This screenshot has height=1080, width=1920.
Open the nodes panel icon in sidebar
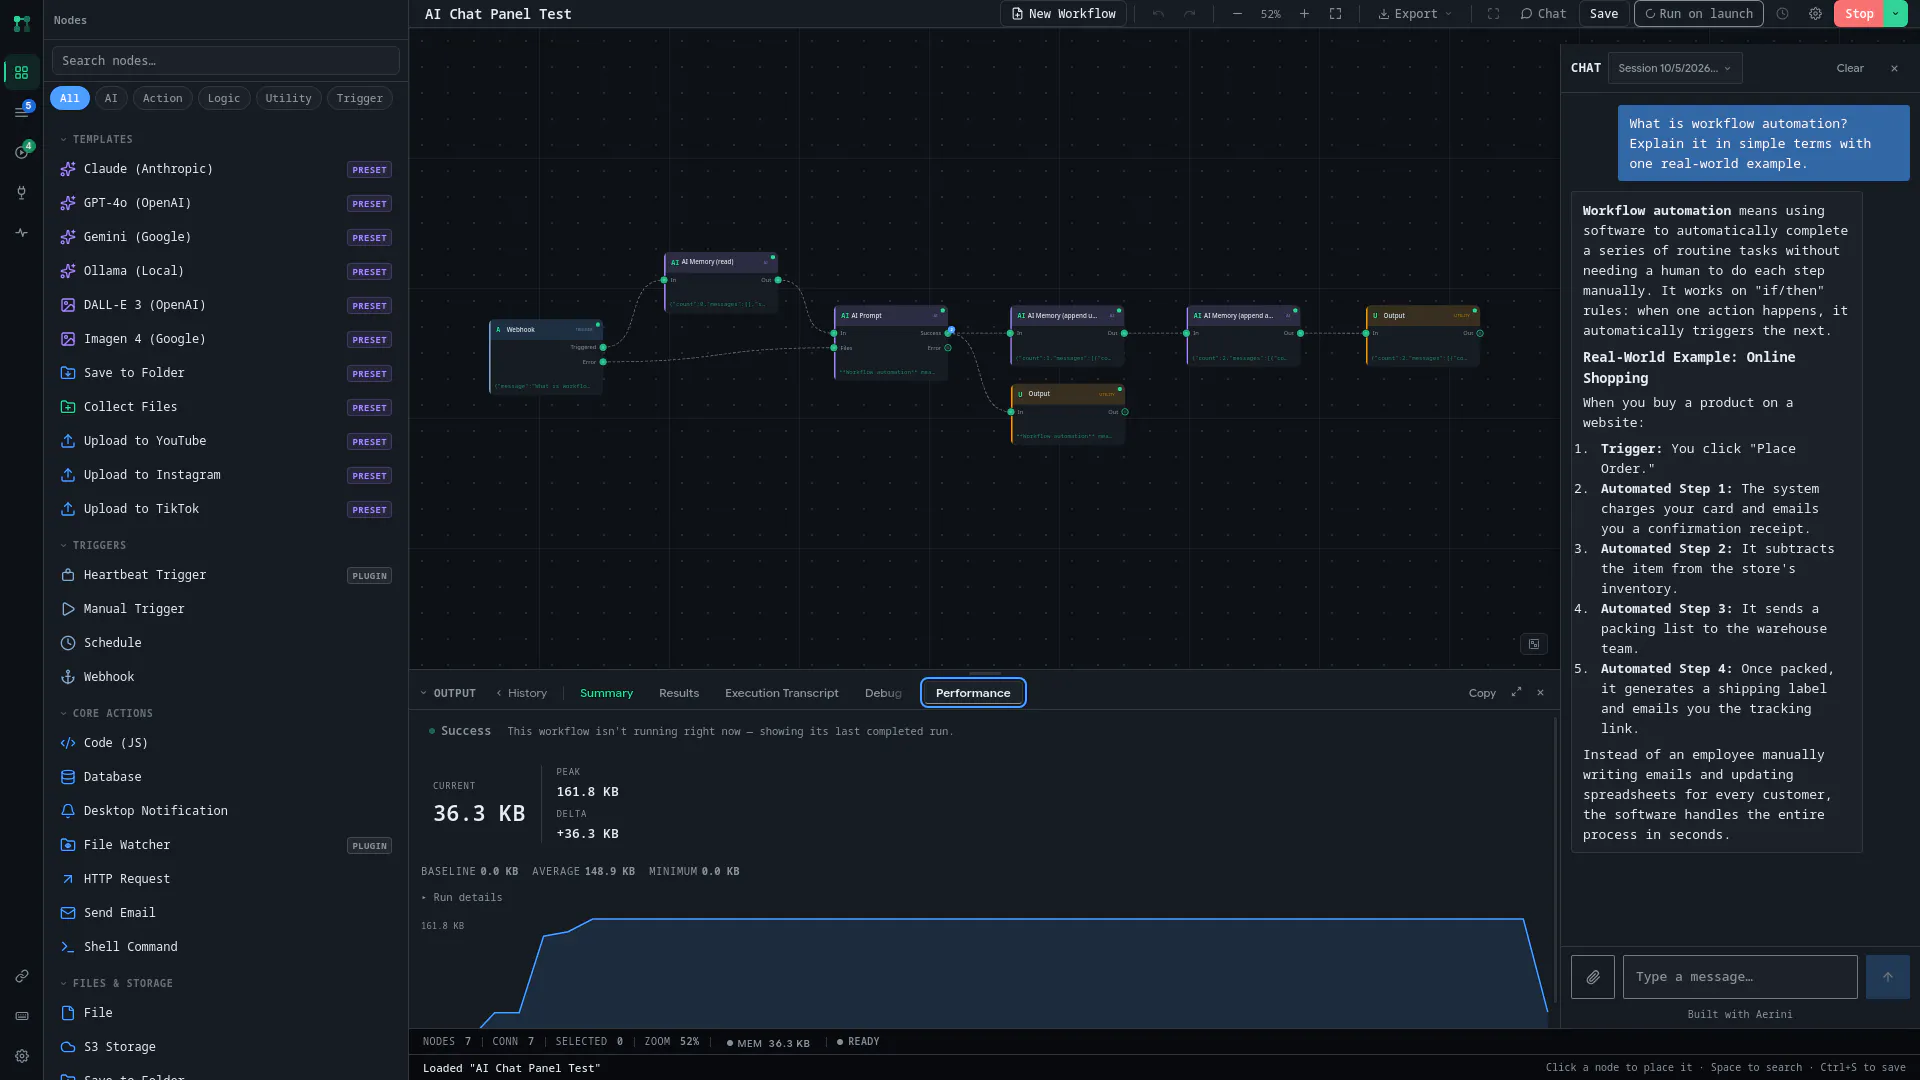[x=21, y=72]
